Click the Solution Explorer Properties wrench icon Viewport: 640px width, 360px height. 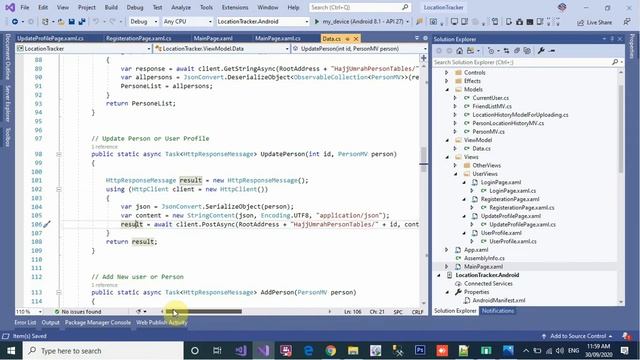coord(541,51)
